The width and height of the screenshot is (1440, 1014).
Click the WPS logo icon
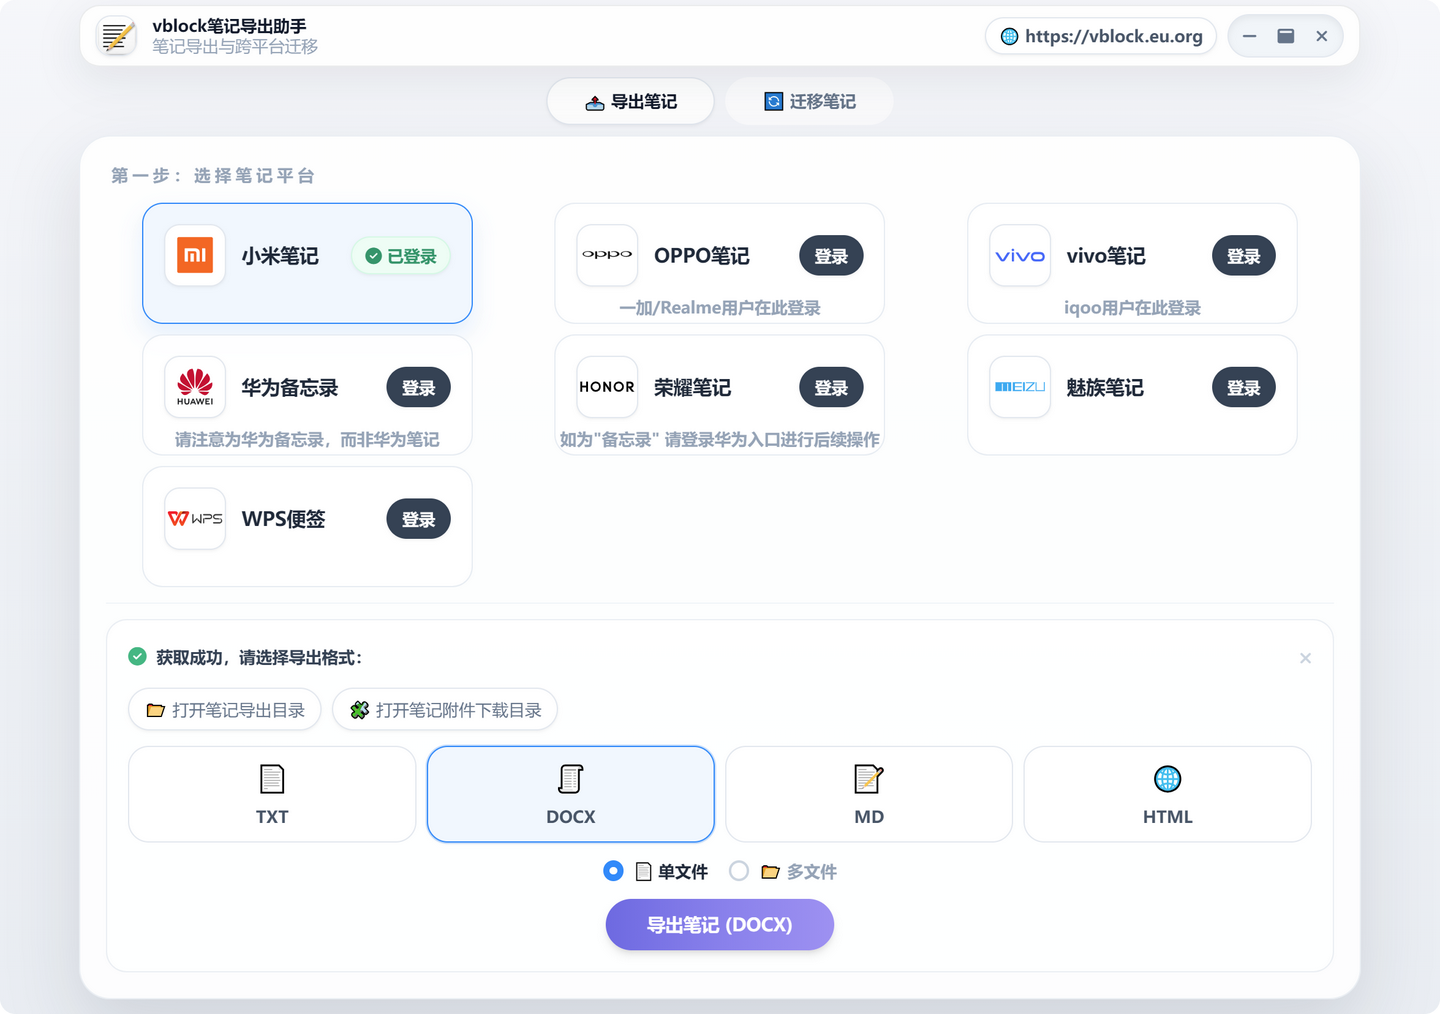click(195, 518)
